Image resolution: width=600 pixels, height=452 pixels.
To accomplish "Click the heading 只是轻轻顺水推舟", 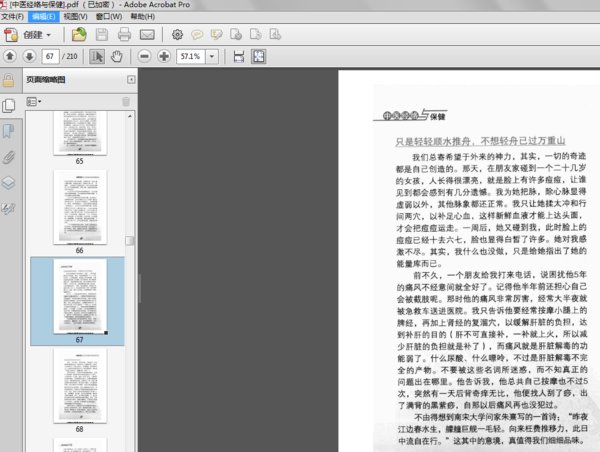I will tap(433, 141).
